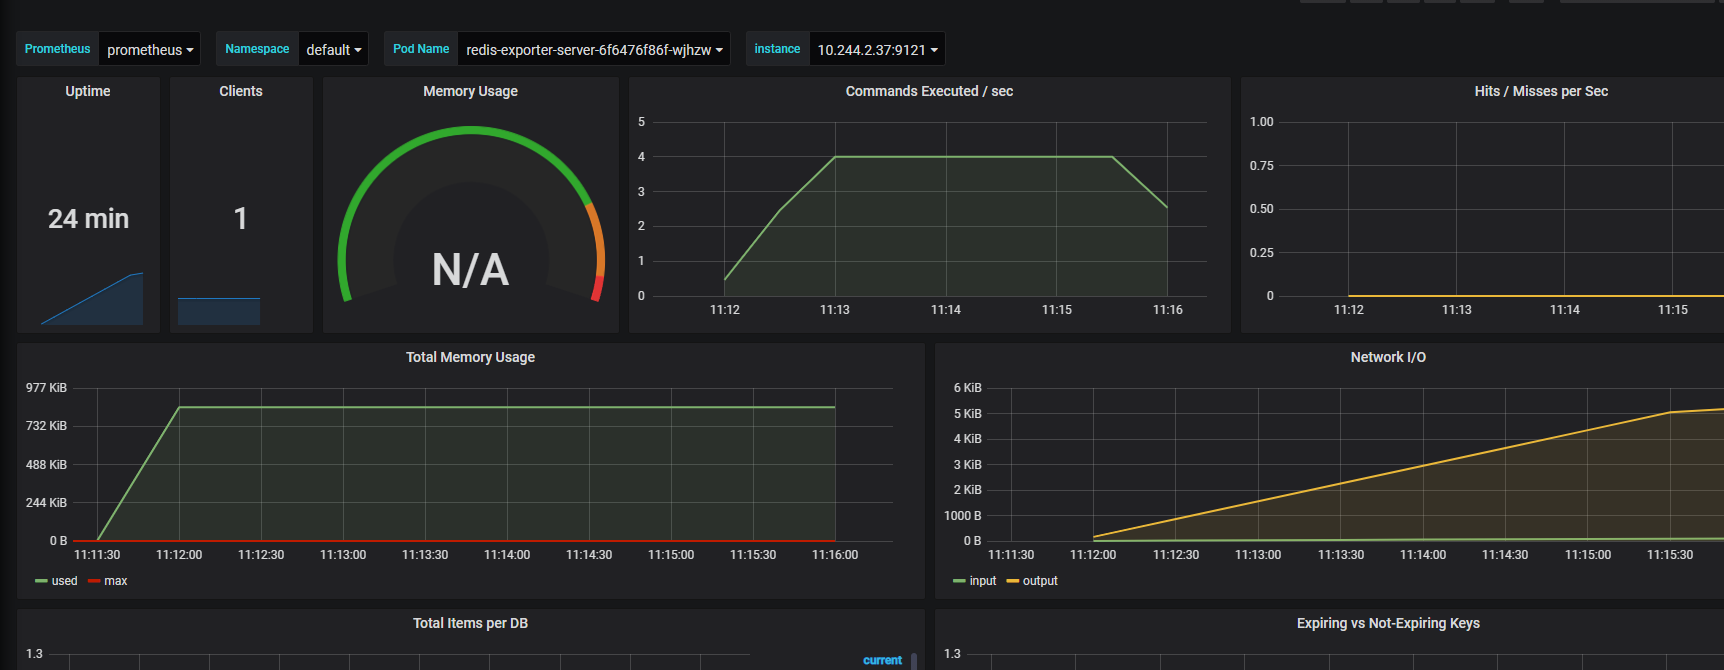Screen dimensions: 1724x670
Task: Click the red 'max' legend color swatch
Action: 94,581
